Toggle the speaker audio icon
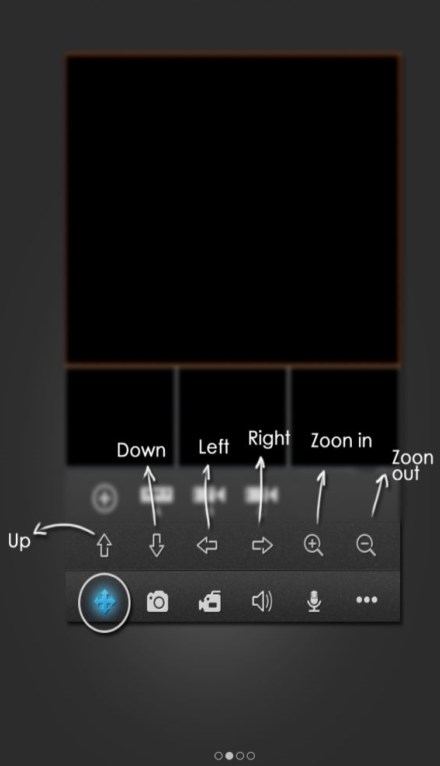The height and width of the screenshot is (766, 440). coord(262,601)
